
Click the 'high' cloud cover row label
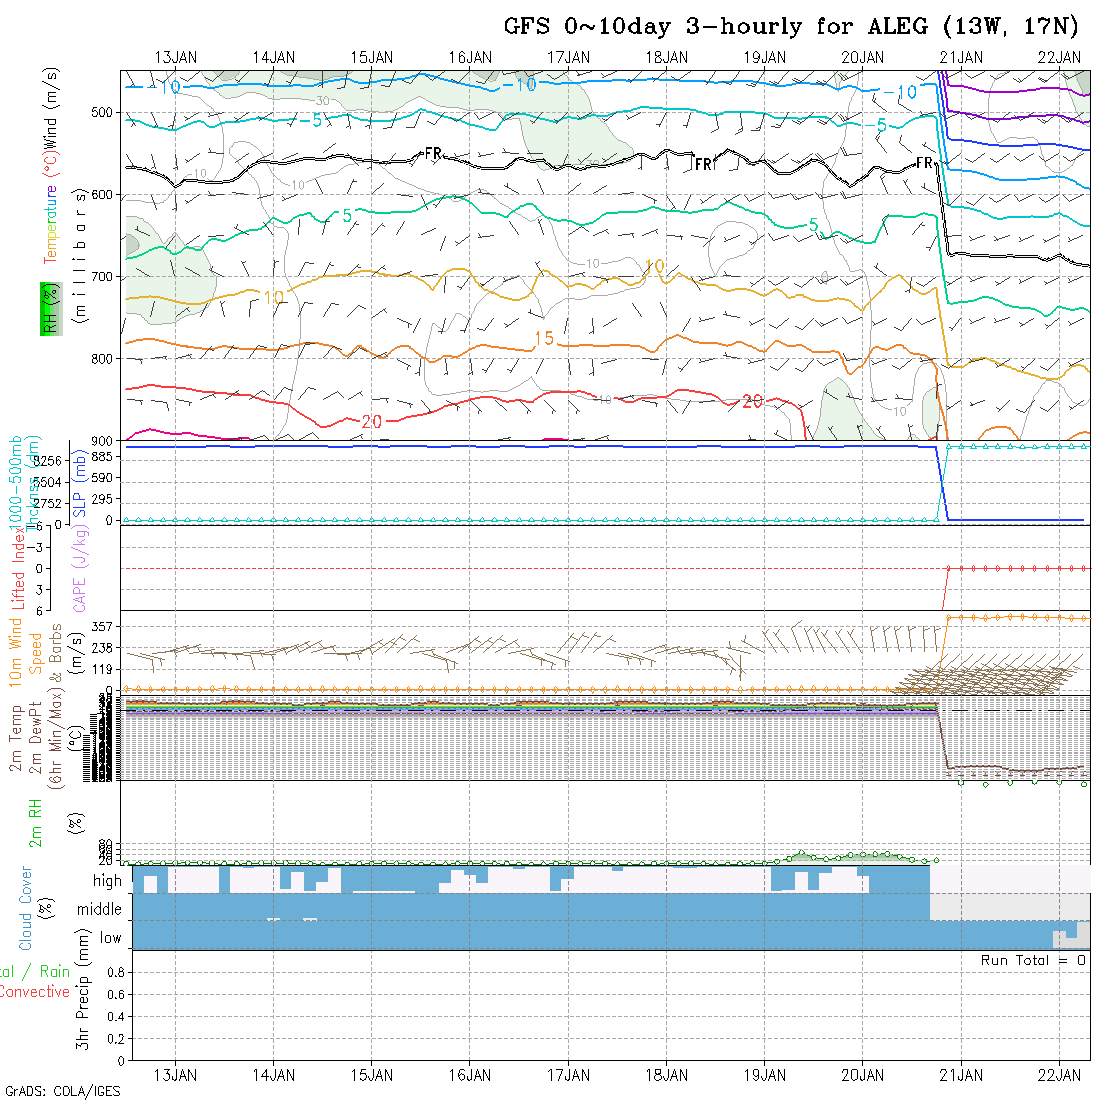[106, 881]
